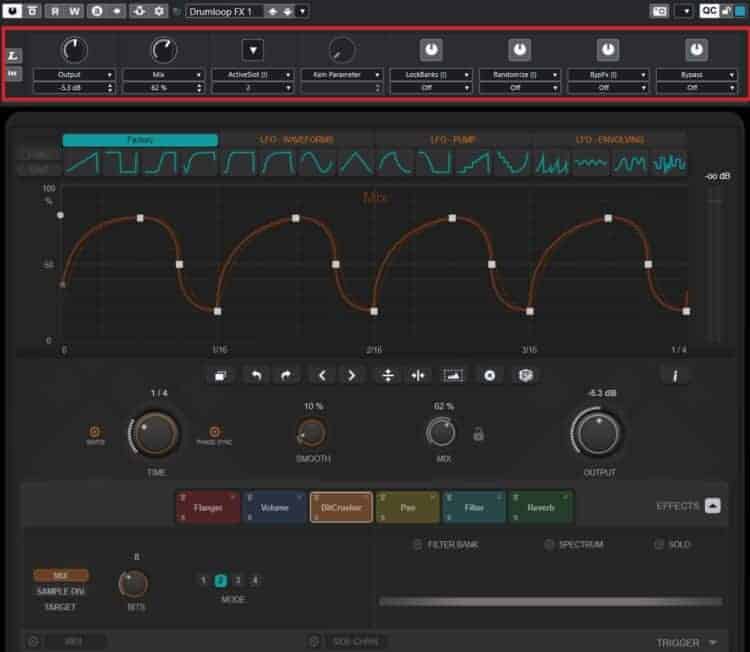Choose the triangle wave waveform preset
Image resolution: width=750 pixels, height=652 pixels.
pos(356,163)
